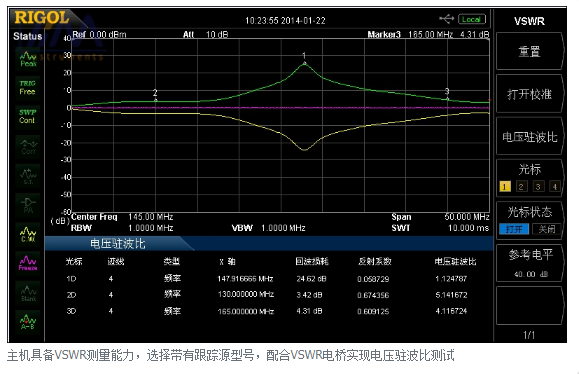The image size is (579, 374).
Task: Click the USB connection icon at top
Action: click(x=446, y=18)
